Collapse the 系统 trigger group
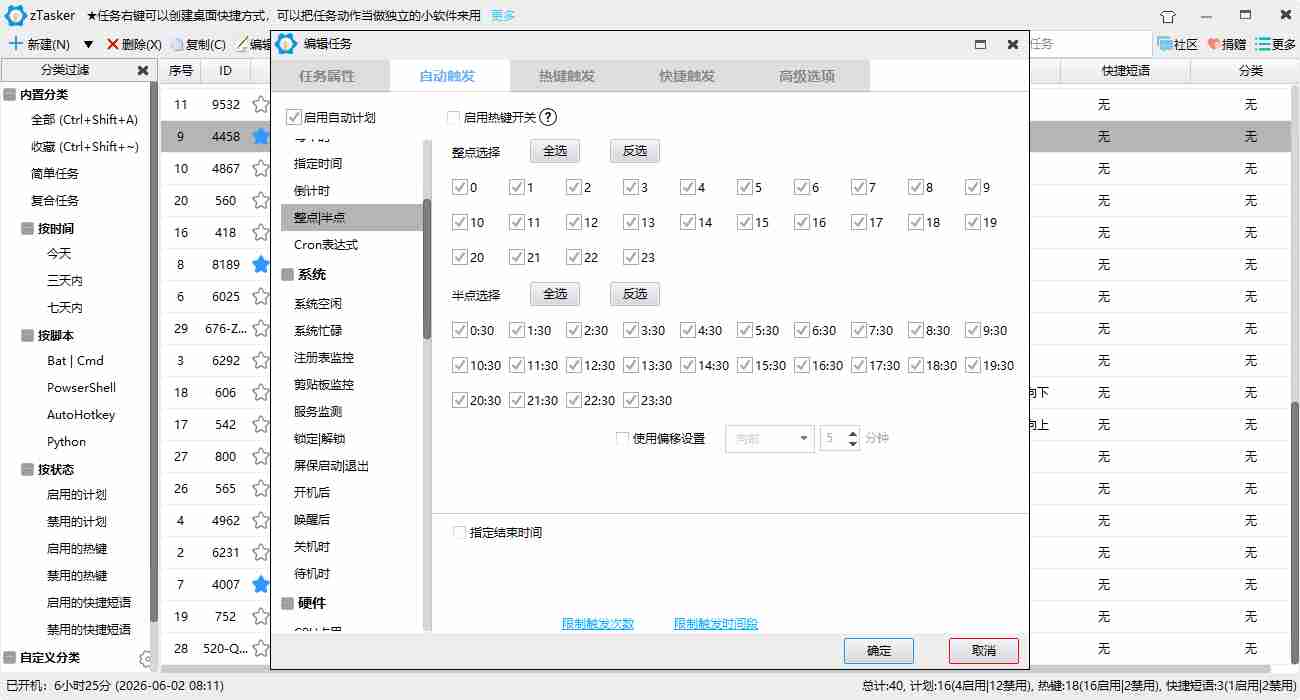Image resolution: width=1300 pixels, height=700 pixels. (288, 275)
